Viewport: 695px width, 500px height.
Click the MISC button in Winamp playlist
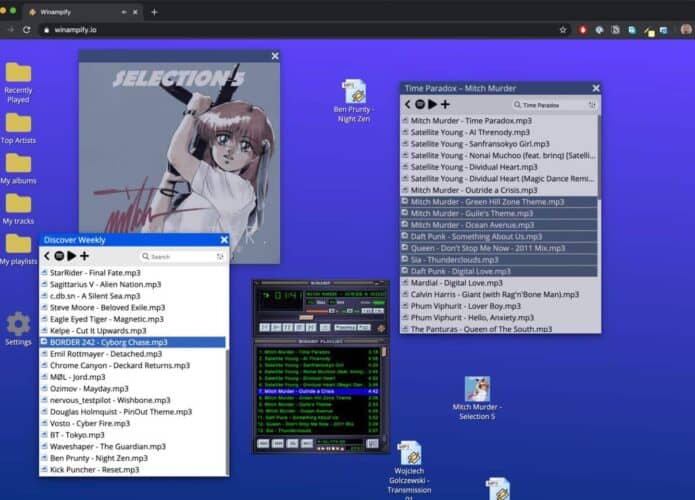click(x=307, y=444)
